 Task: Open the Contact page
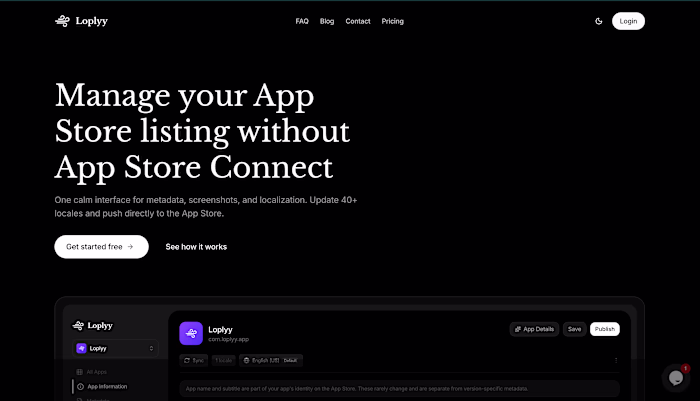click(x=358, y=21)
